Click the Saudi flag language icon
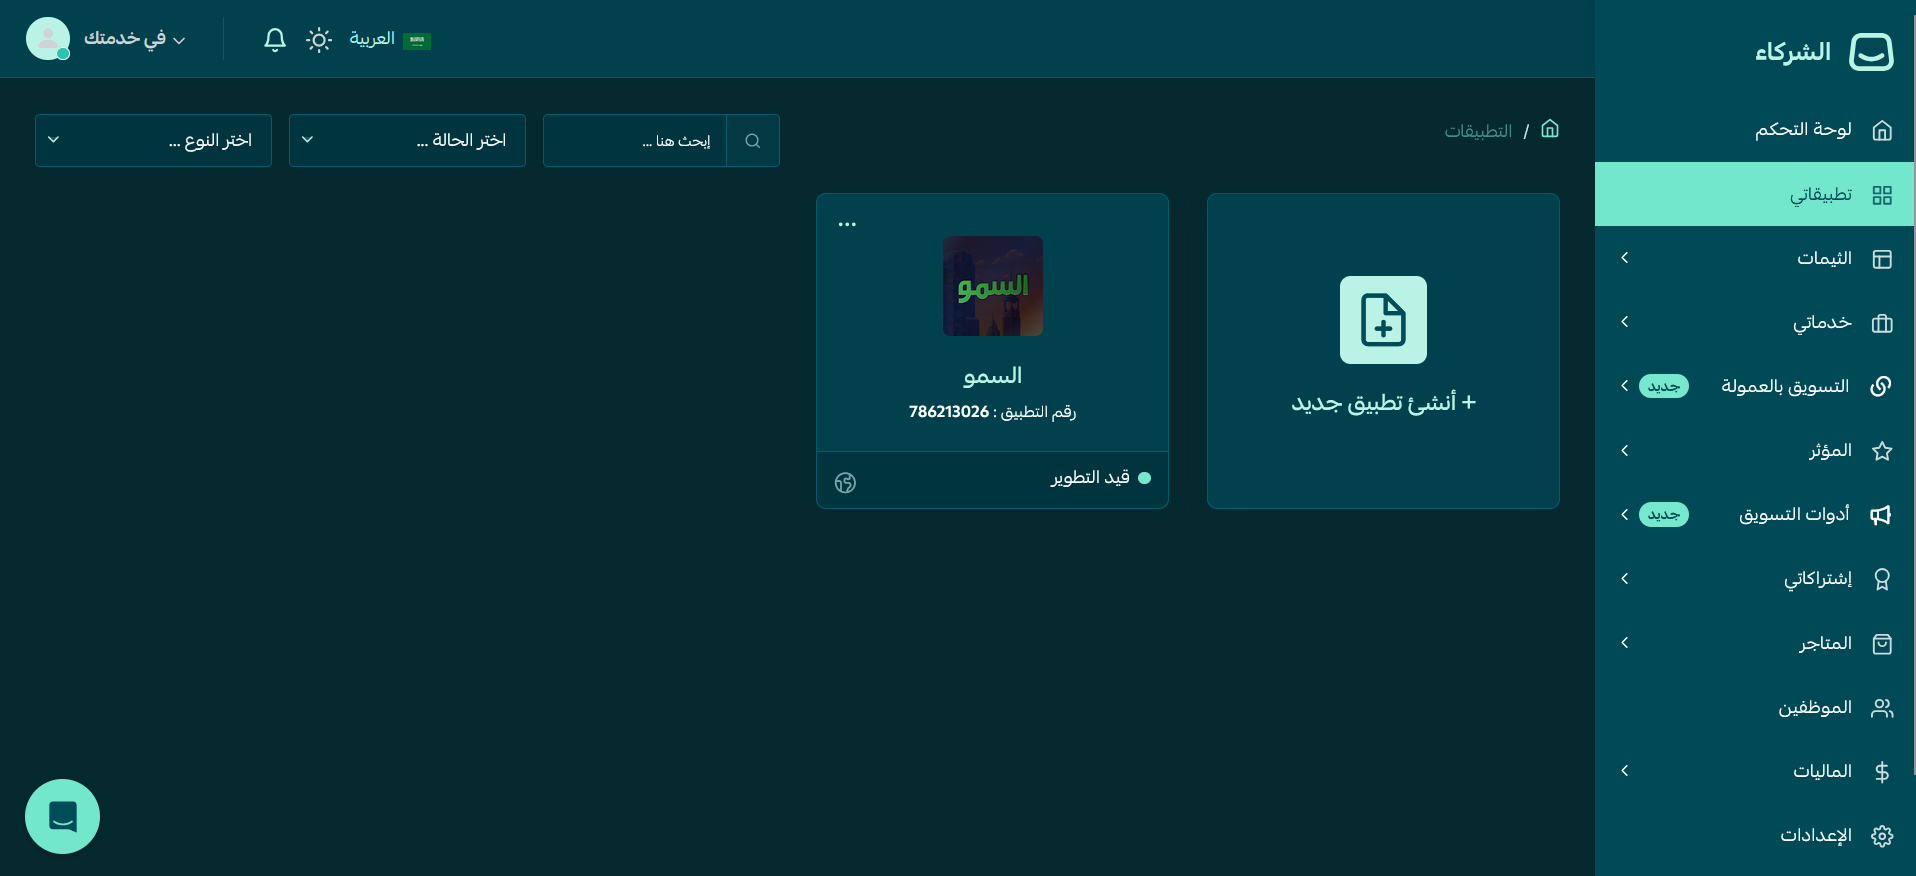This screenshot has width=1916, height=876. coord(417,40)
